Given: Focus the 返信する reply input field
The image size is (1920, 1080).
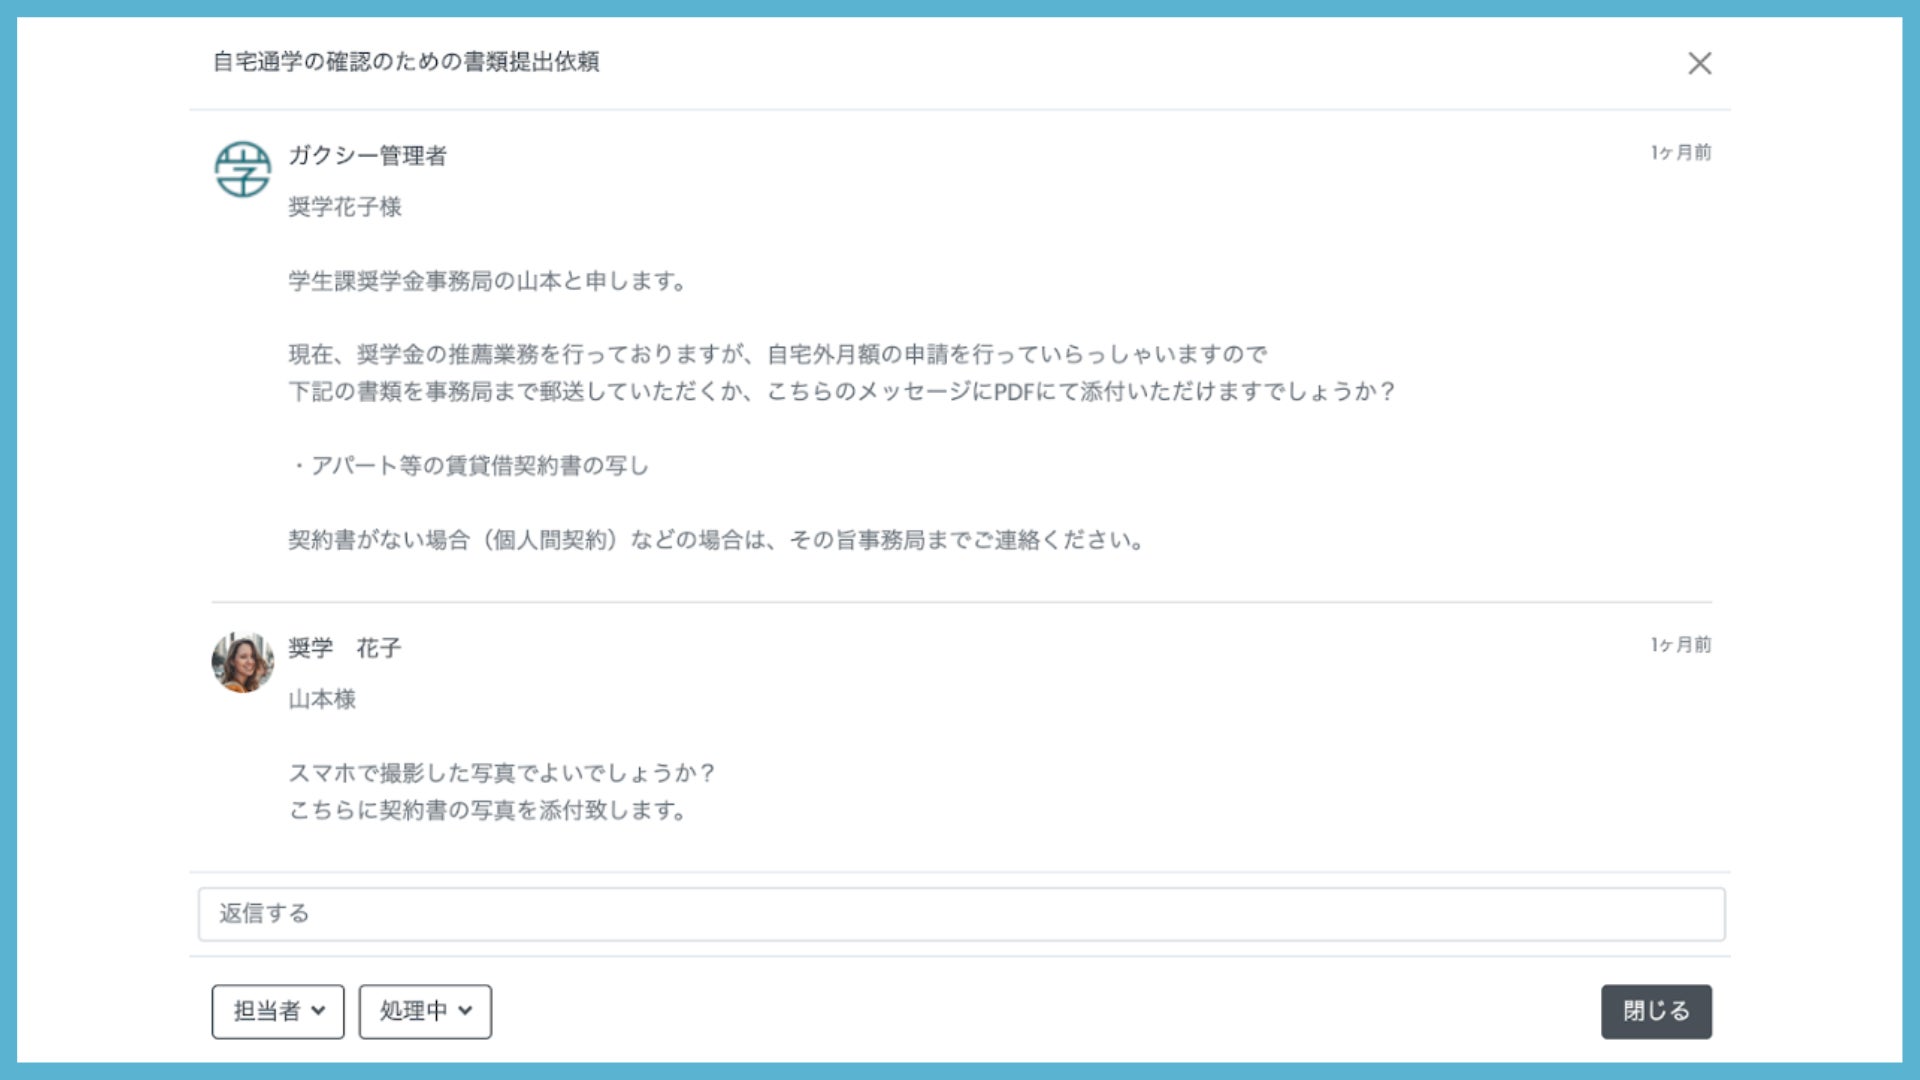Looking at the screenshot, I should [x=960, y=914].
